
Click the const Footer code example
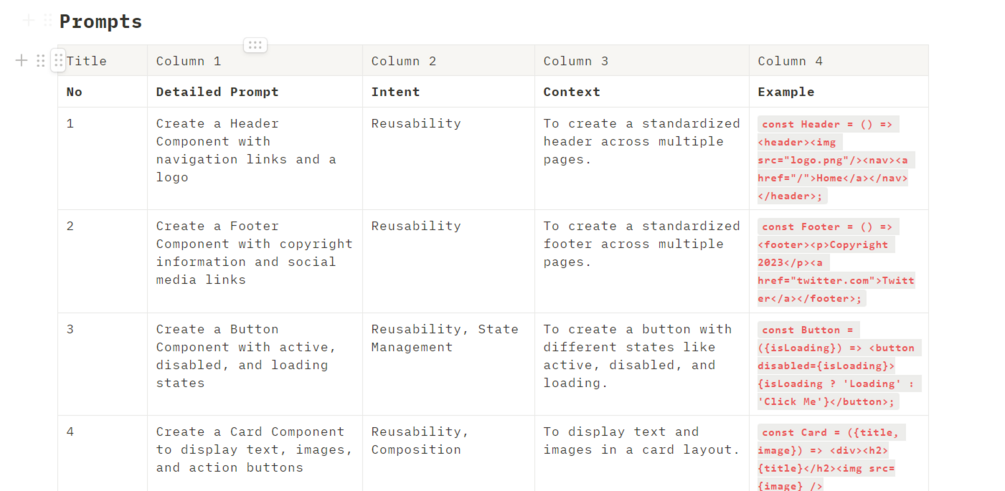[x=837, y=262]
